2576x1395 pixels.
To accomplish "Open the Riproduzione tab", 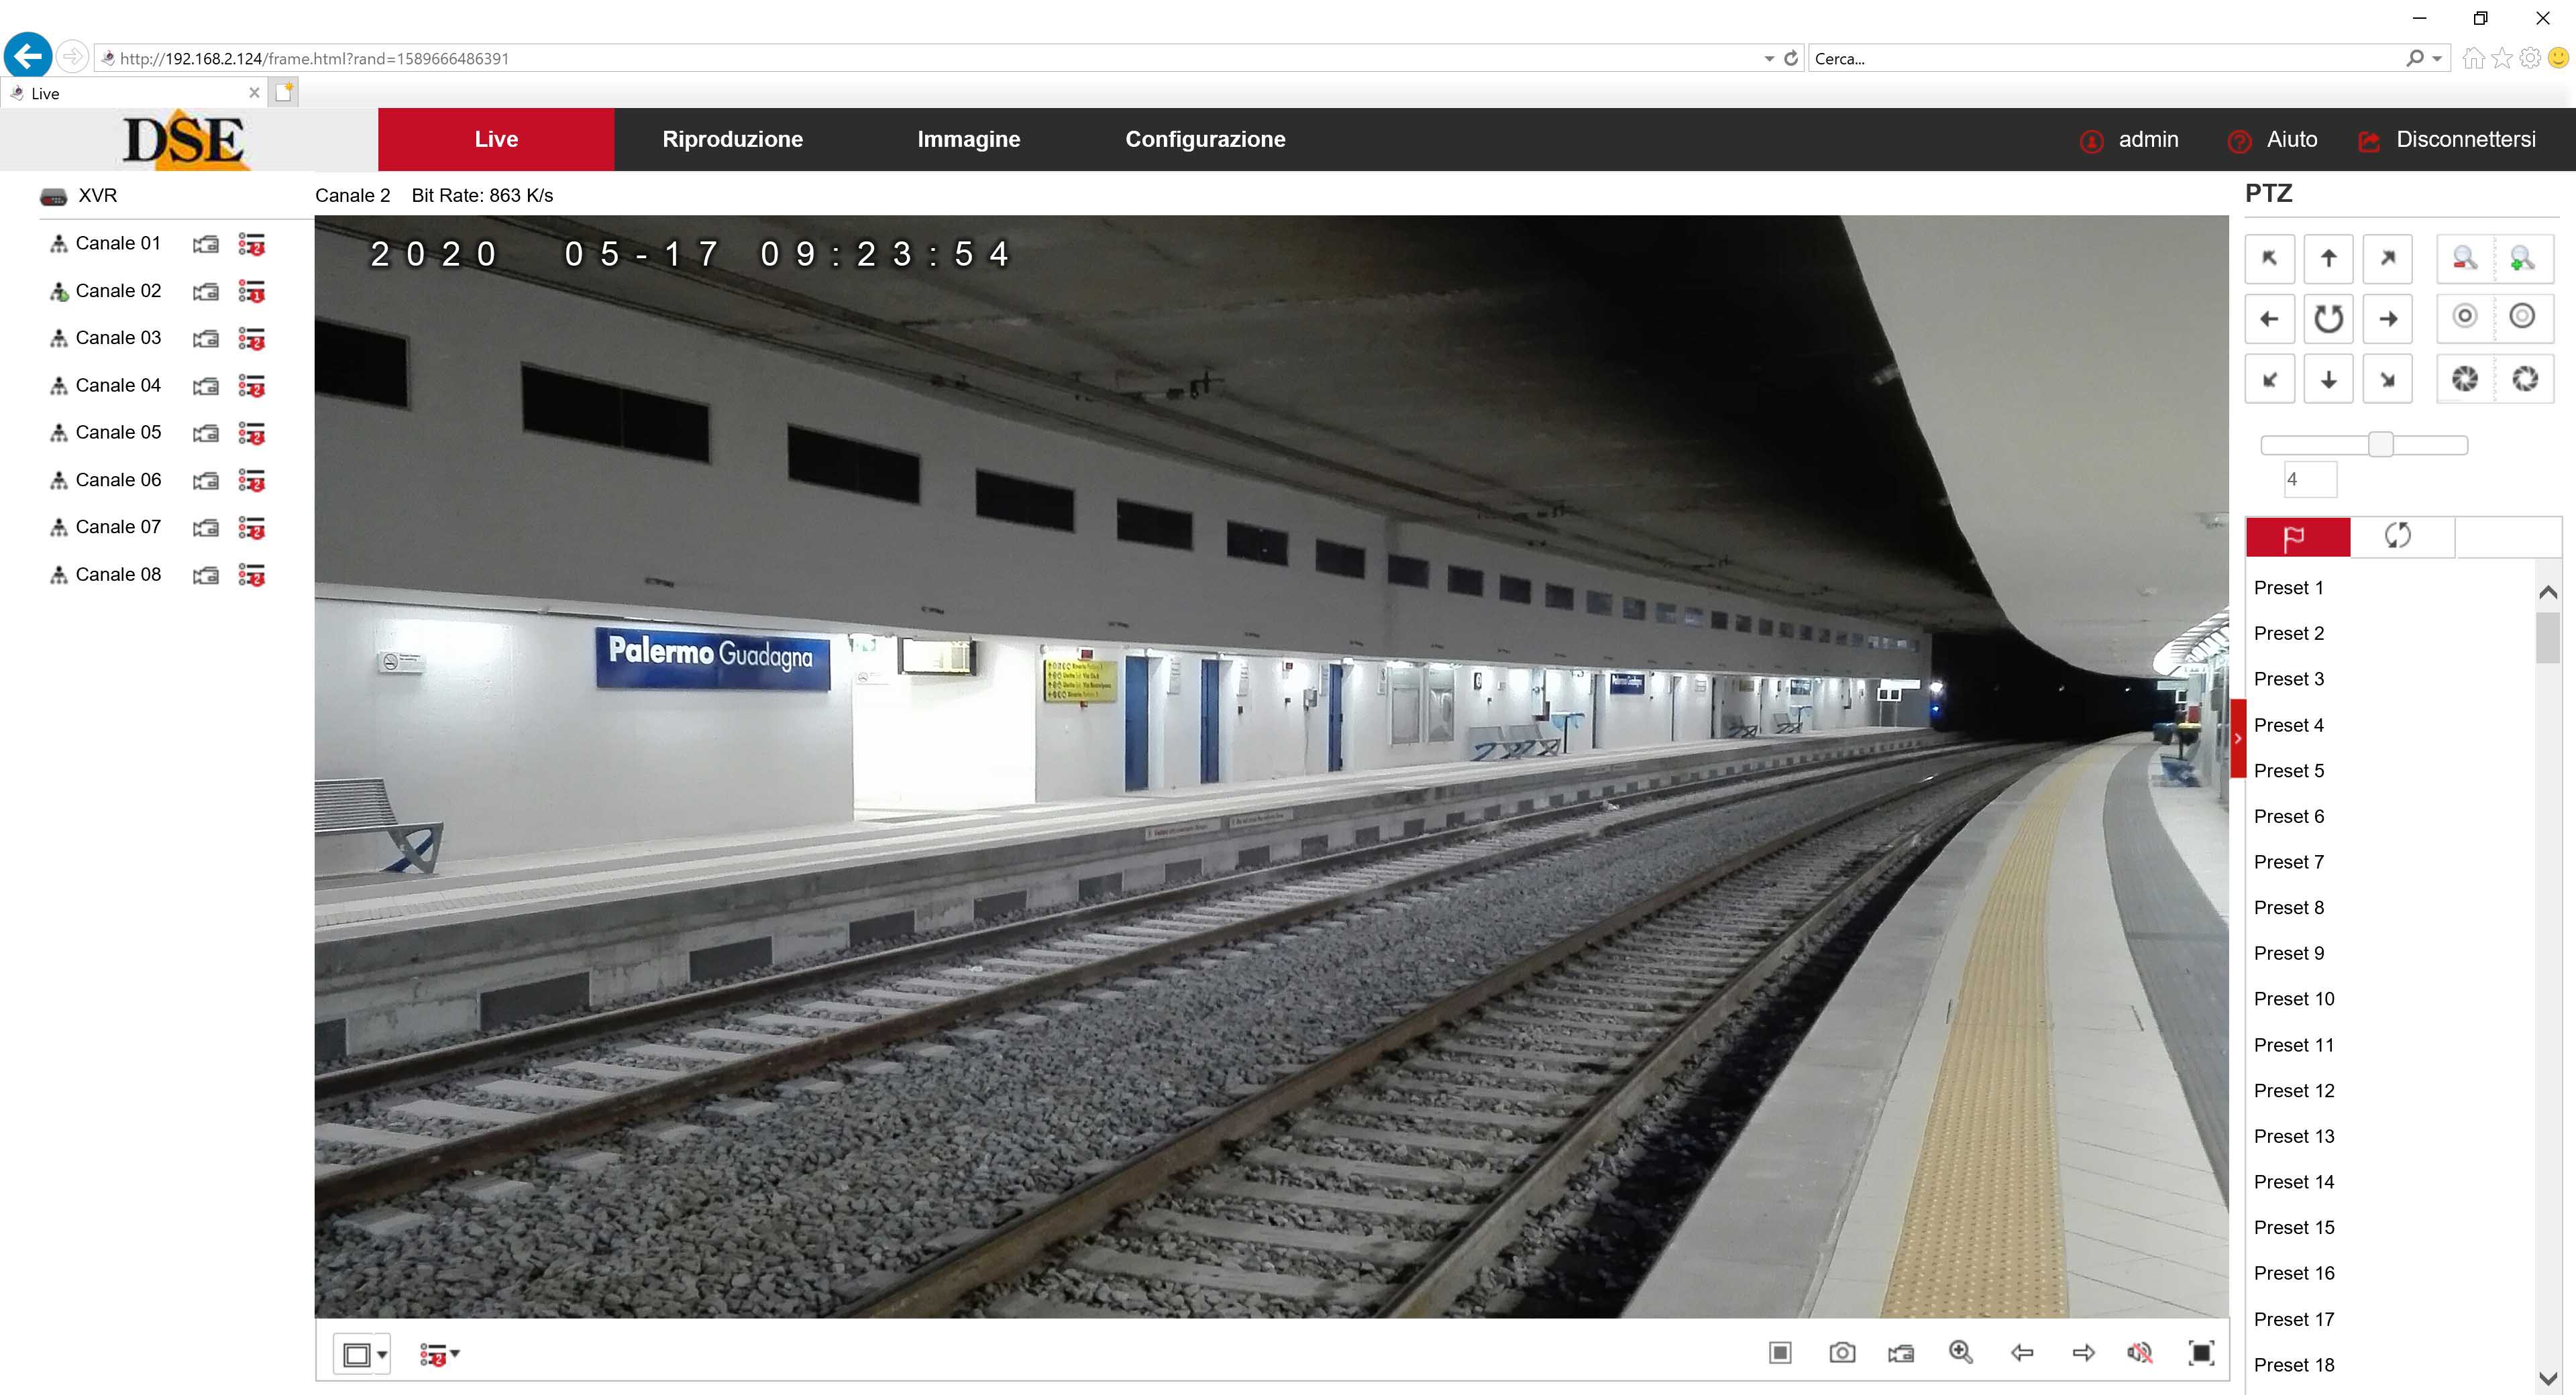I will click(x=732, y=139).
